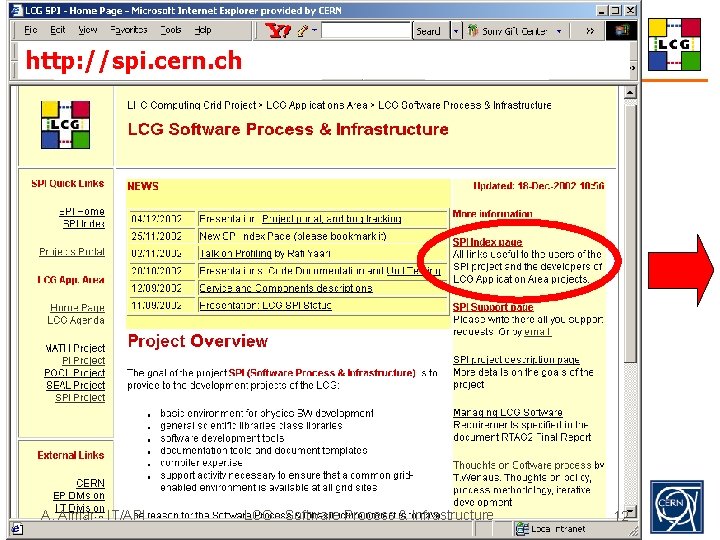Click the scrollbar up arrow
Screen dimensions: 720x540
coord(630,93)
